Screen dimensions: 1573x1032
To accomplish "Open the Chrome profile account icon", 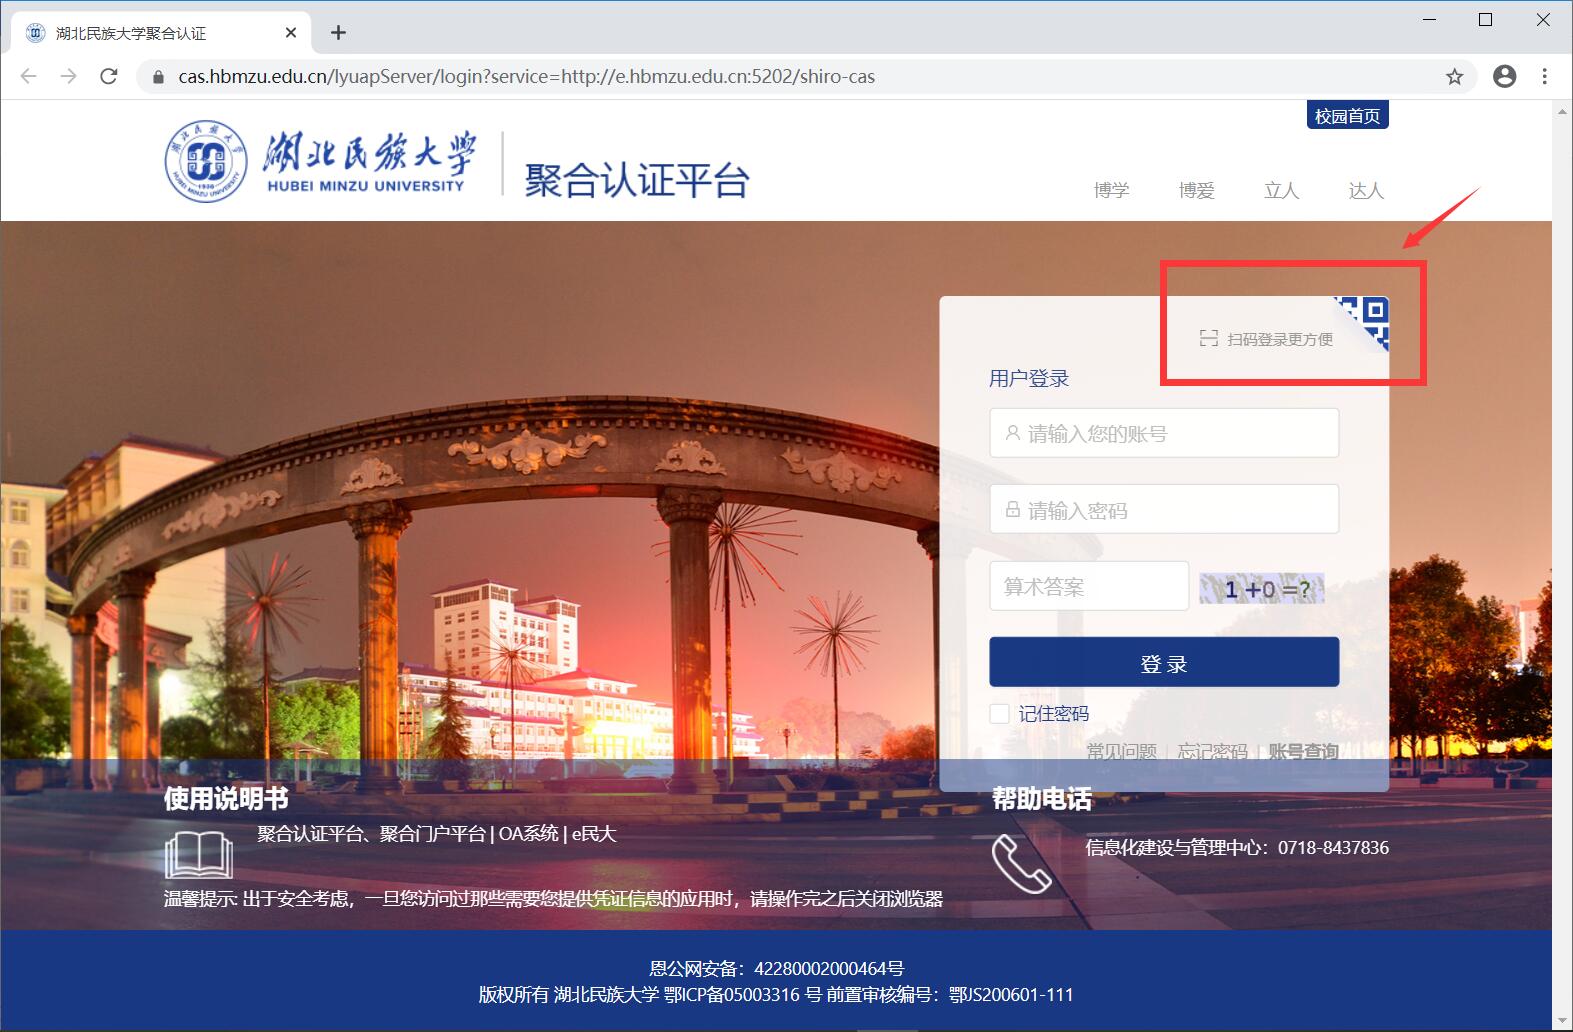I will pos(1504,77).
